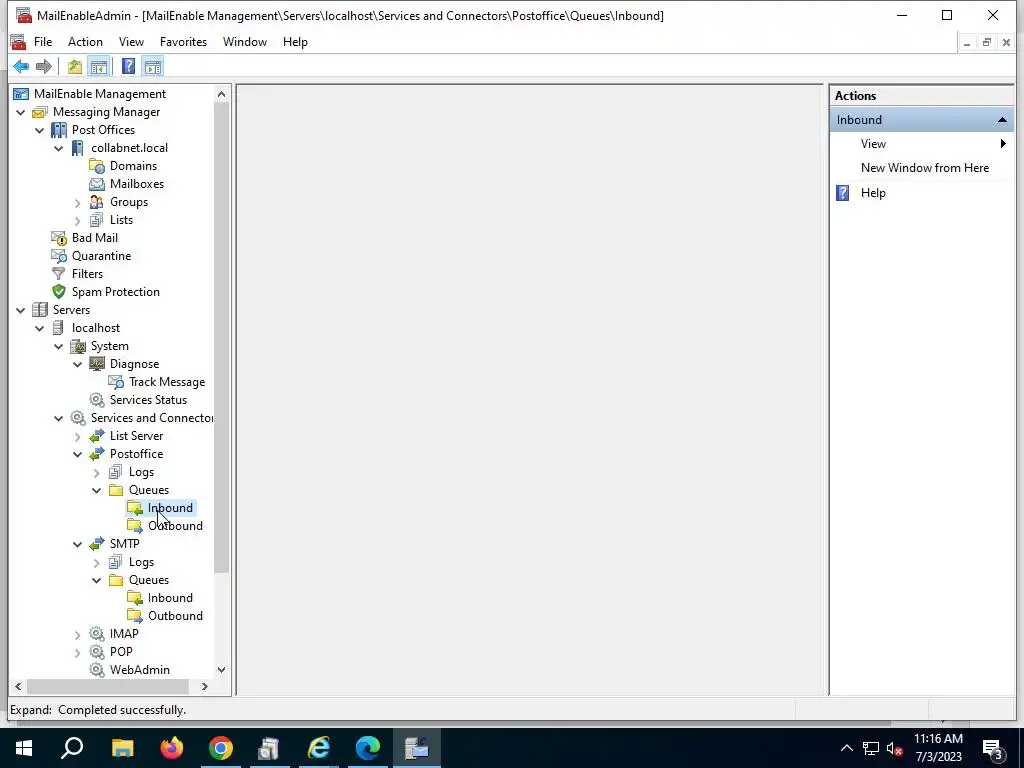
Task: Click the Messaging Manager envelope icon
Action: tap(39, 112)
